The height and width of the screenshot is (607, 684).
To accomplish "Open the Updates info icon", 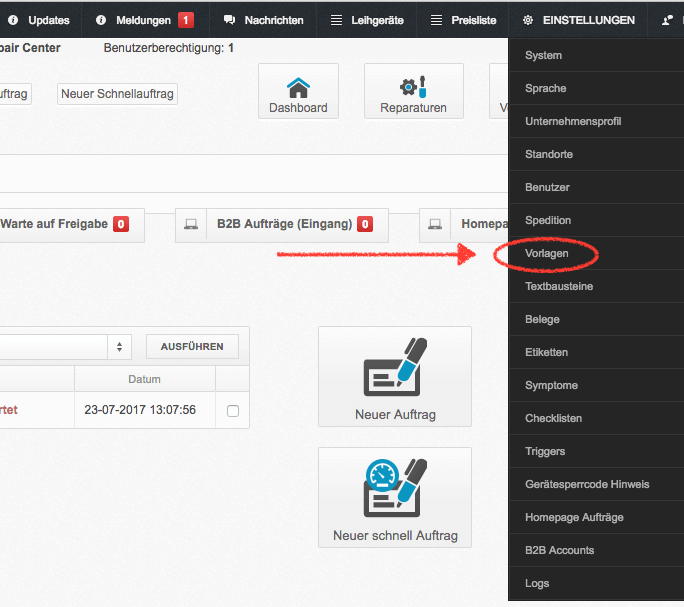I will click(x=13, y=20).
